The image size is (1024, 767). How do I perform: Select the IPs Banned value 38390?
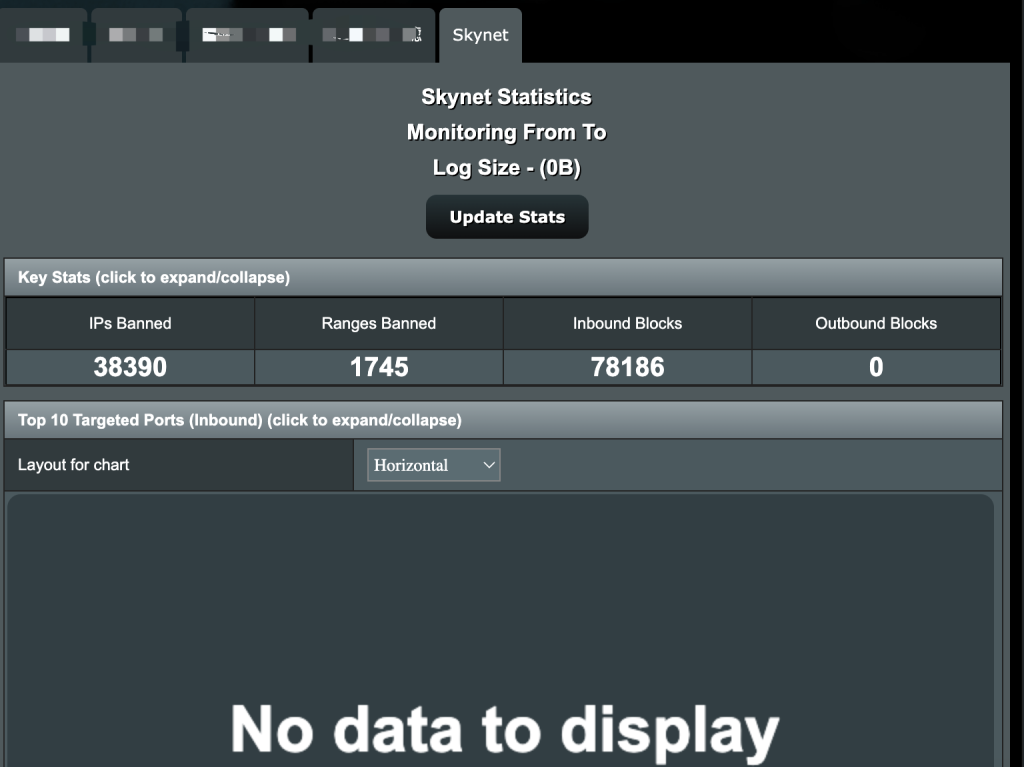(x=130, y=367)
